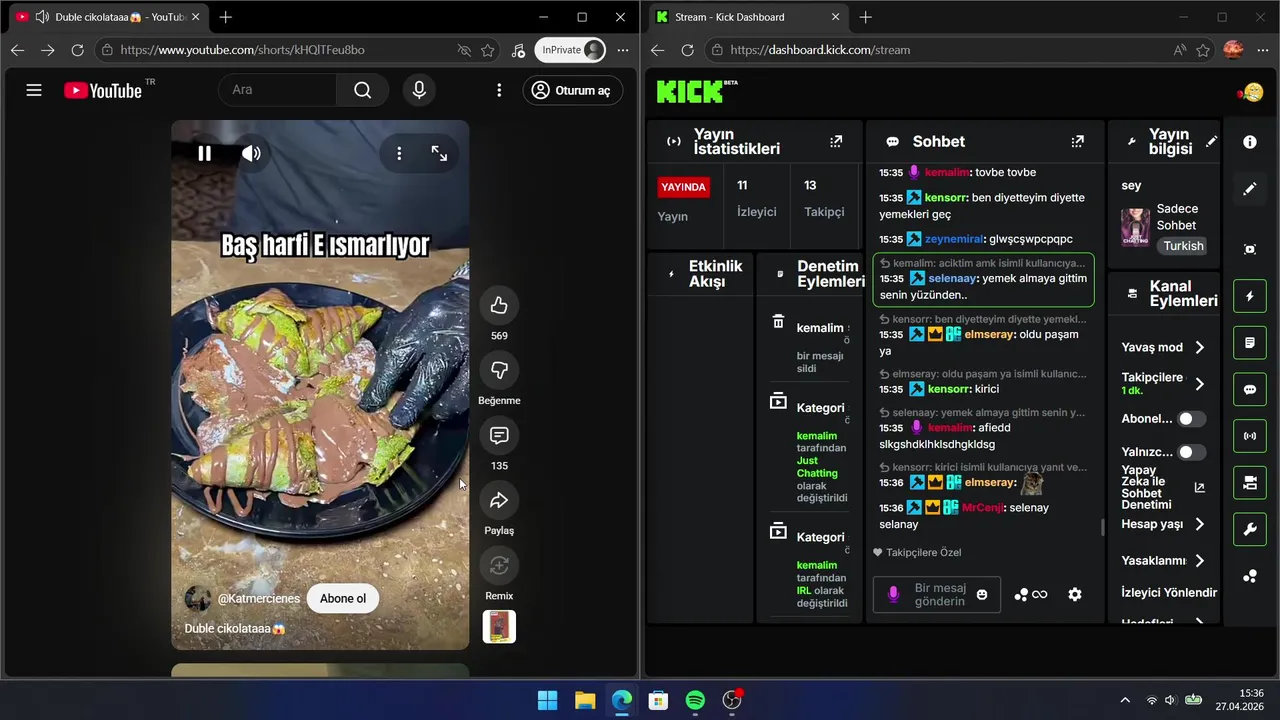Click the Bir mesaj gönderin chat input

(x=937, y=595)
